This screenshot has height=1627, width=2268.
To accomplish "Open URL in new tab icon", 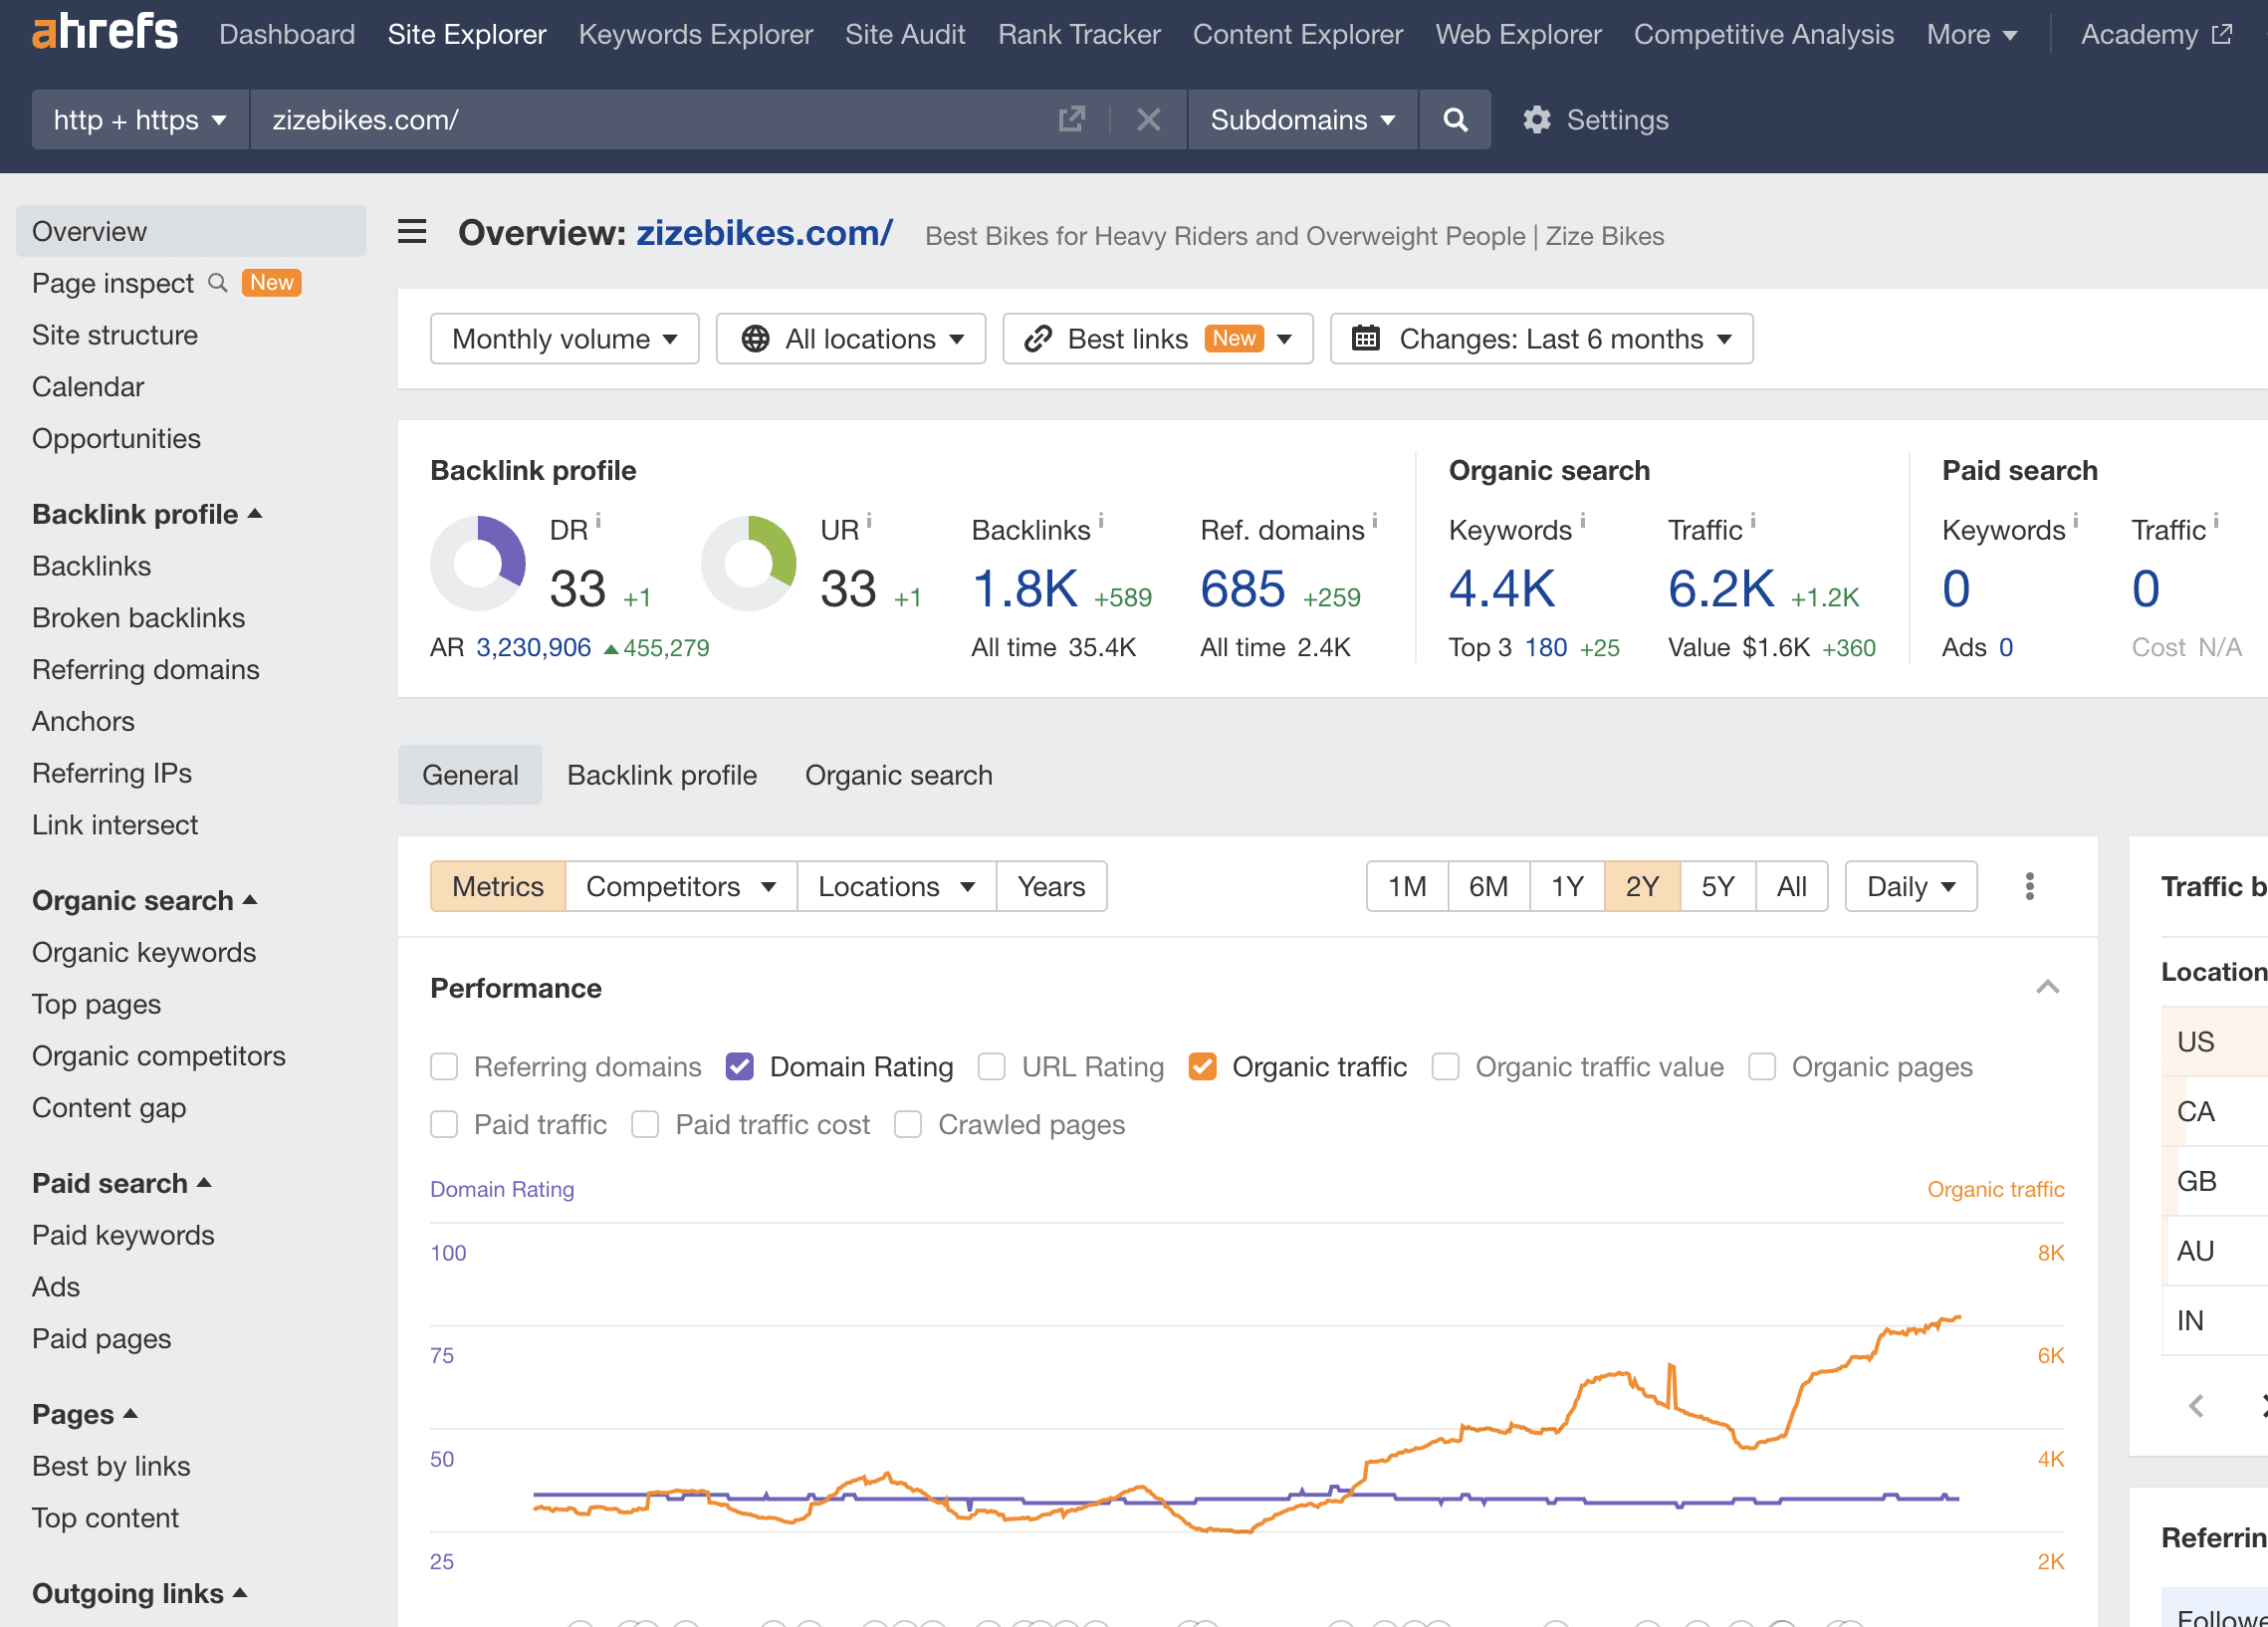I will pyautogui.click(x=1071, y=120).
